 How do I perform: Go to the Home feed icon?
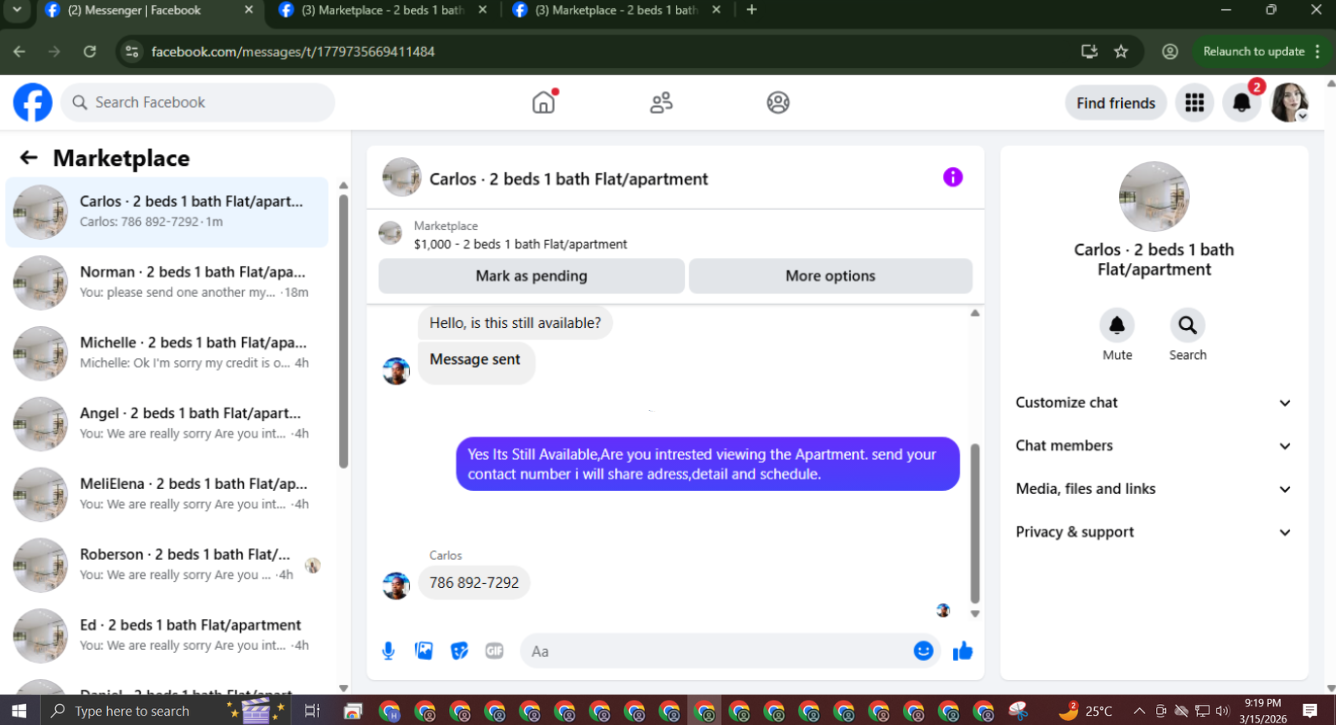[544, 102]
